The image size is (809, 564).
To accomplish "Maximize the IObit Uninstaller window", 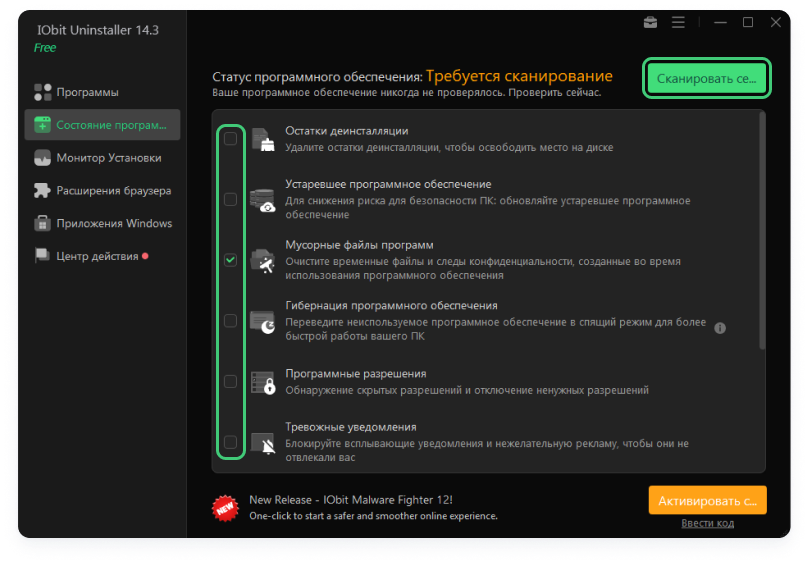I will (748, 22).
